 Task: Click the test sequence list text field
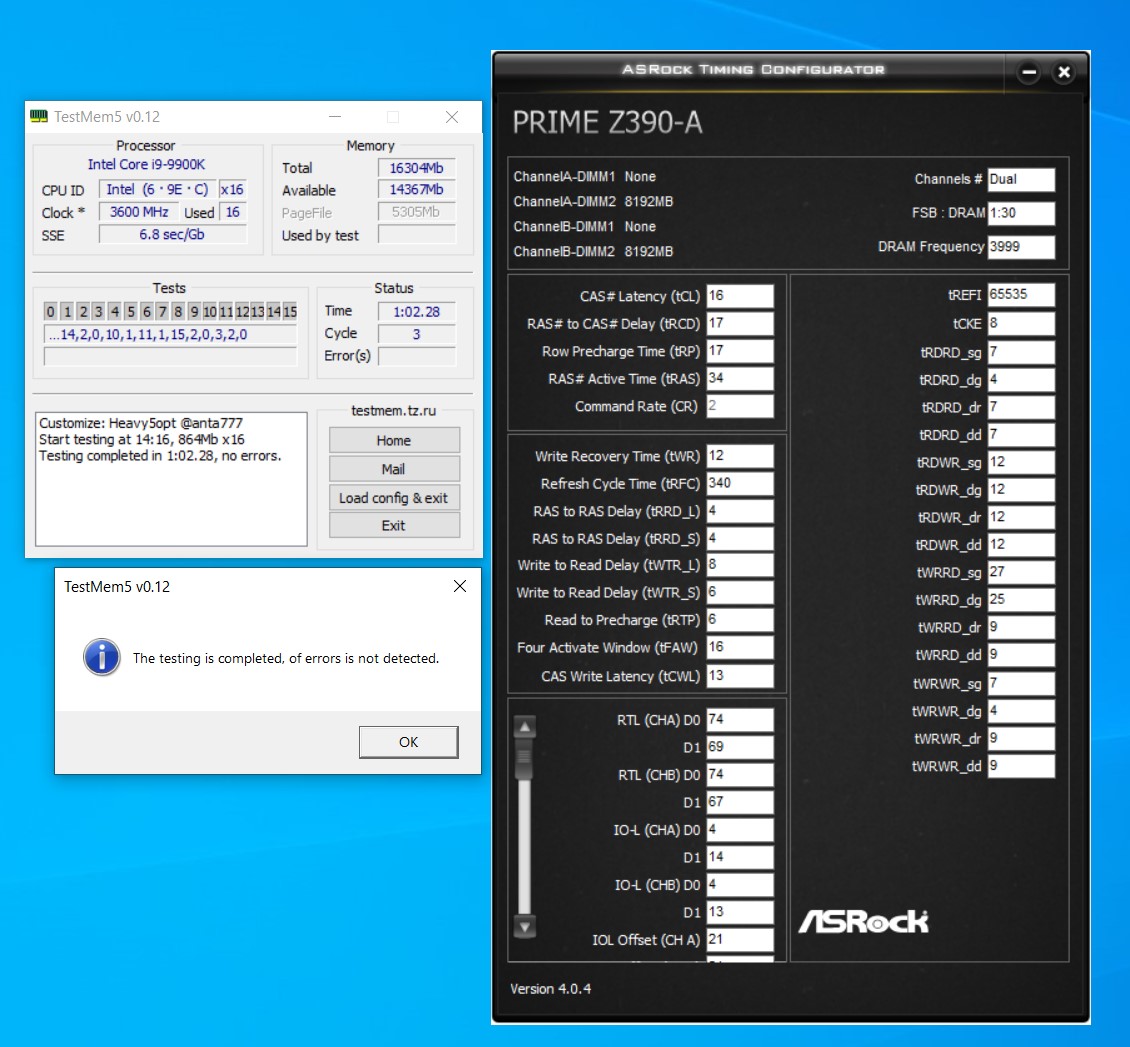[x=170, y=334]
